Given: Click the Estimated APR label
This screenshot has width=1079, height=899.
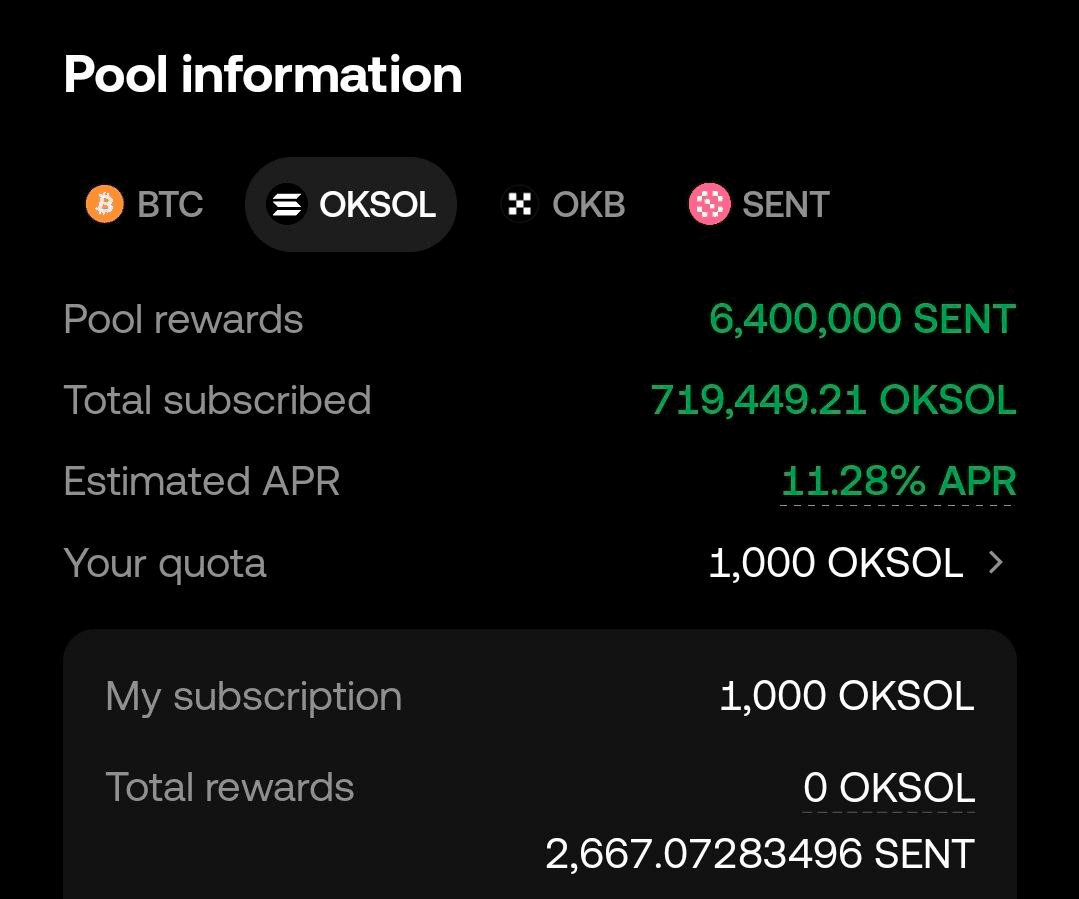Looking at the screenshot, I should (x=202, y=481).
